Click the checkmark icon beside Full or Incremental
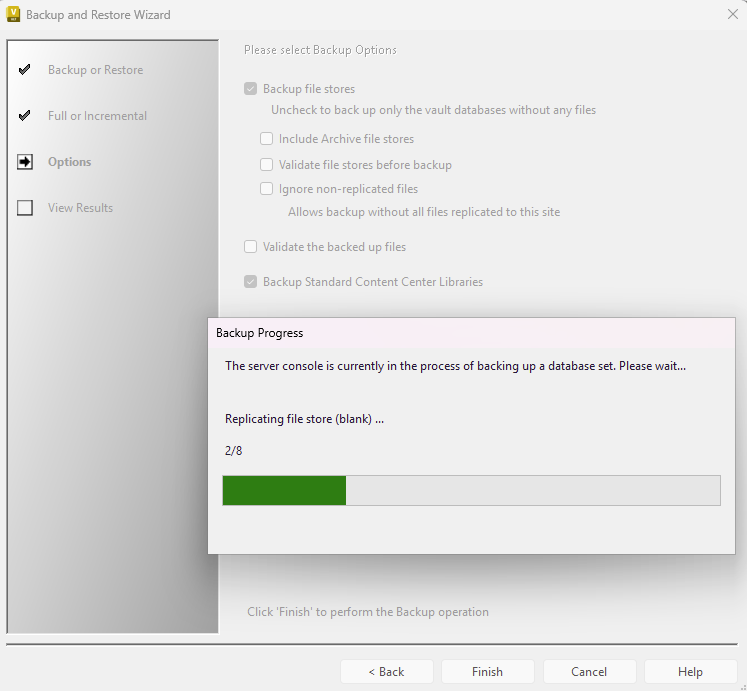This screenshot has height=691, width=747. 24,115
